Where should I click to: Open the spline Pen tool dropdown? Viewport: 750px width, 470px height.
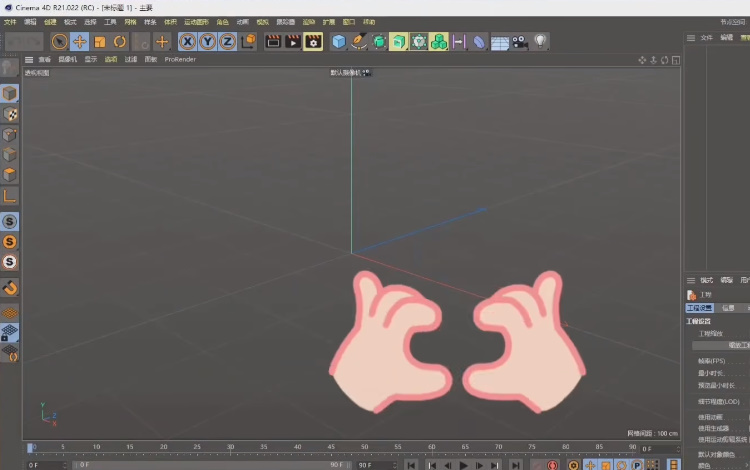(359, 42)
